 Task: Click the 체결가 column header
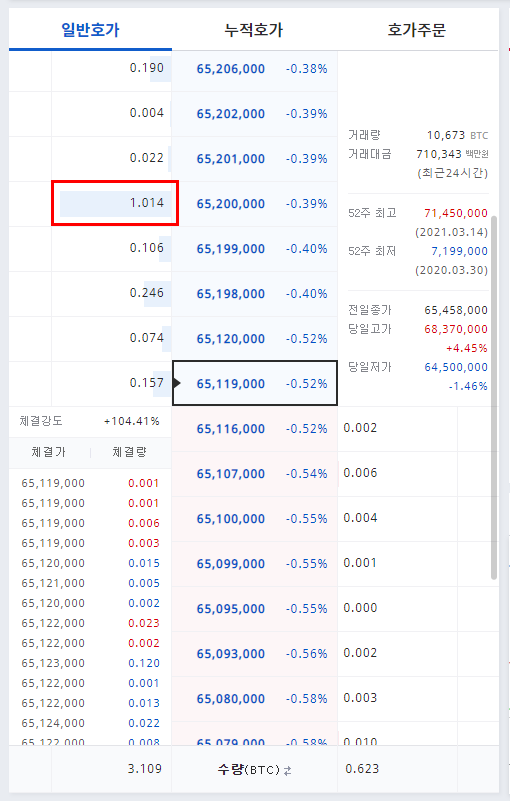point(49,452)
